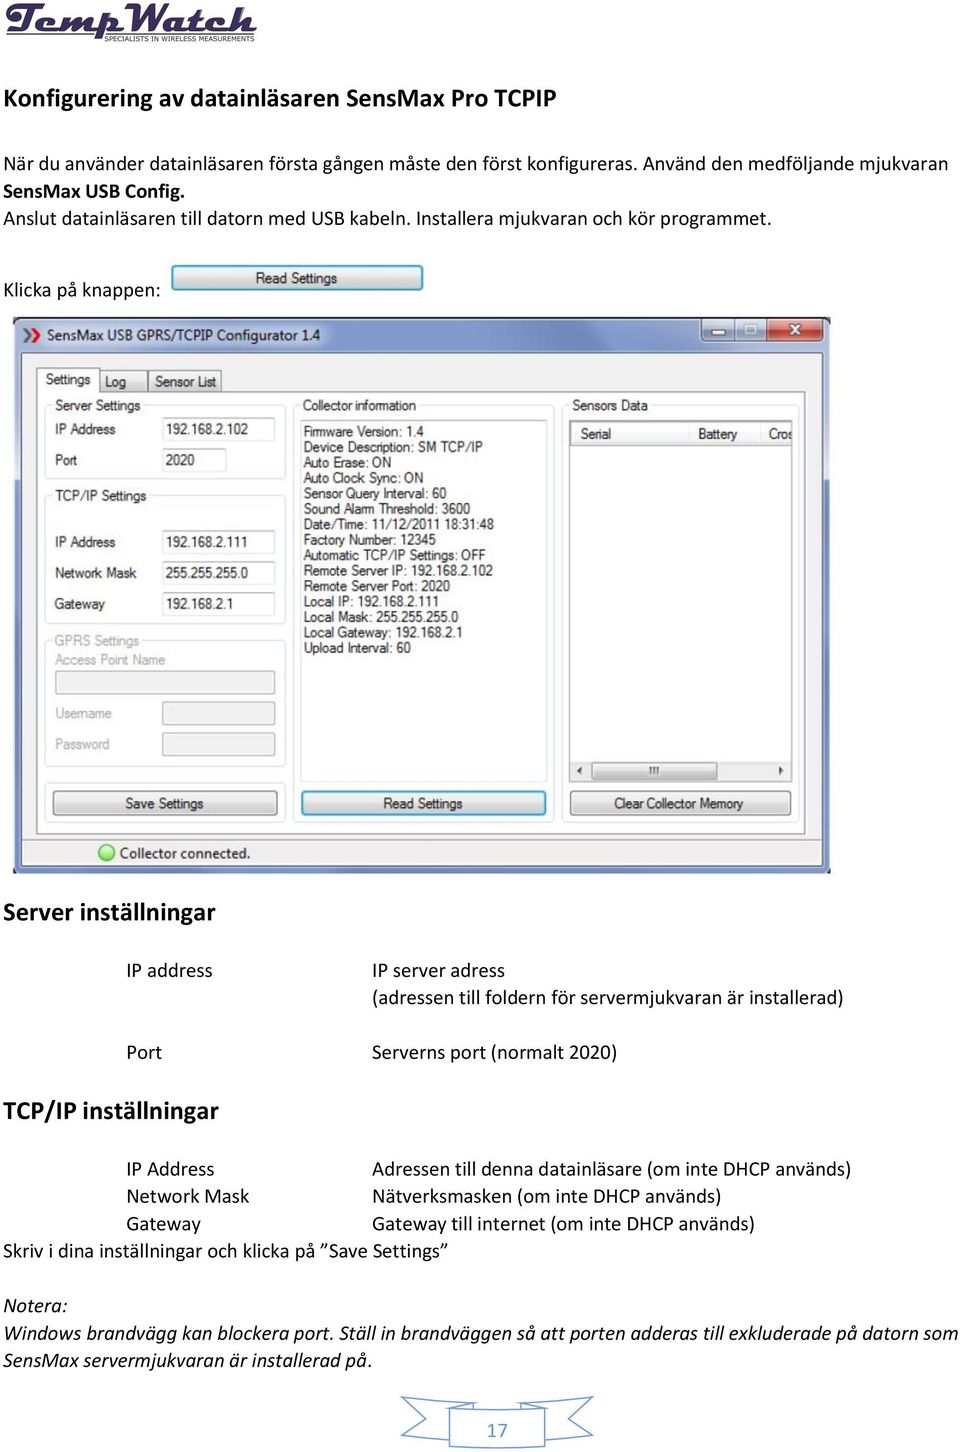Click the scrollbar right arrow in Sensors Data

[x=781, y=771]
